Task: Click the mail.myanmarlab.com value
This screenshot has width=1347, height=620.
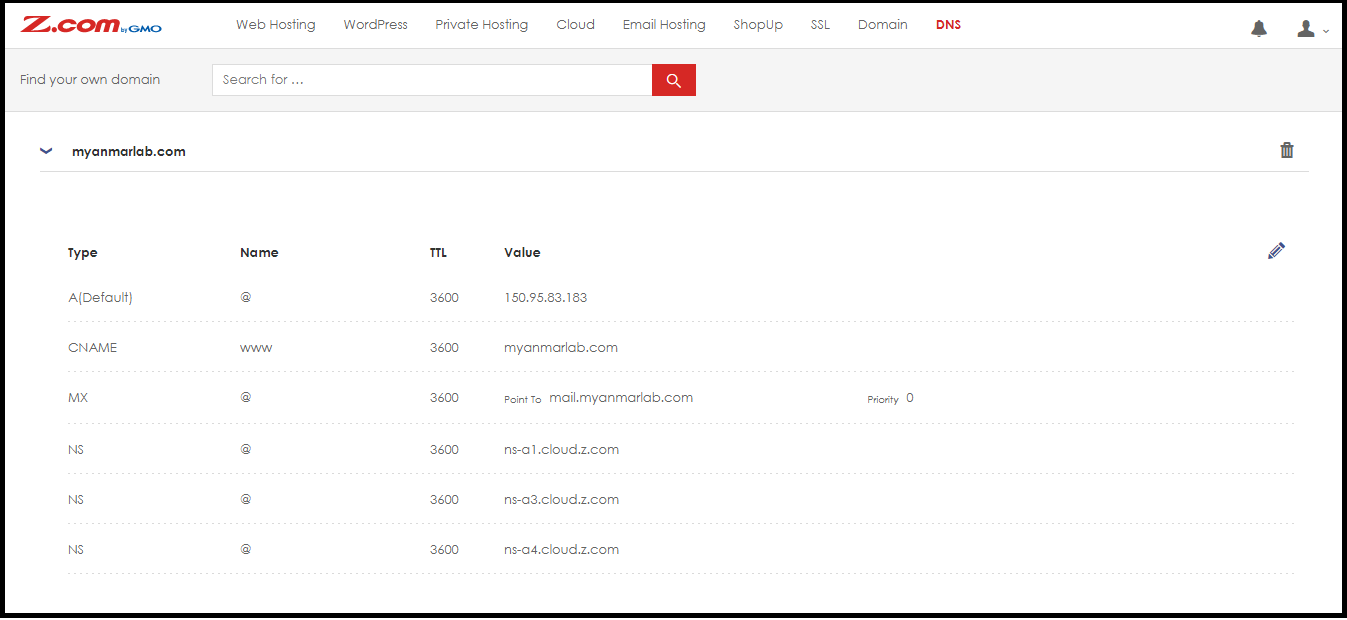Action: 621,398
